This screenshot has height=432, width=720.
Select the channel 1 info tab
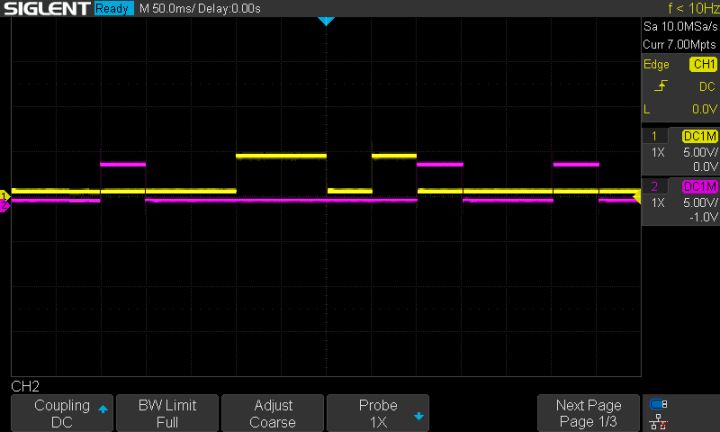pos(655,136)
